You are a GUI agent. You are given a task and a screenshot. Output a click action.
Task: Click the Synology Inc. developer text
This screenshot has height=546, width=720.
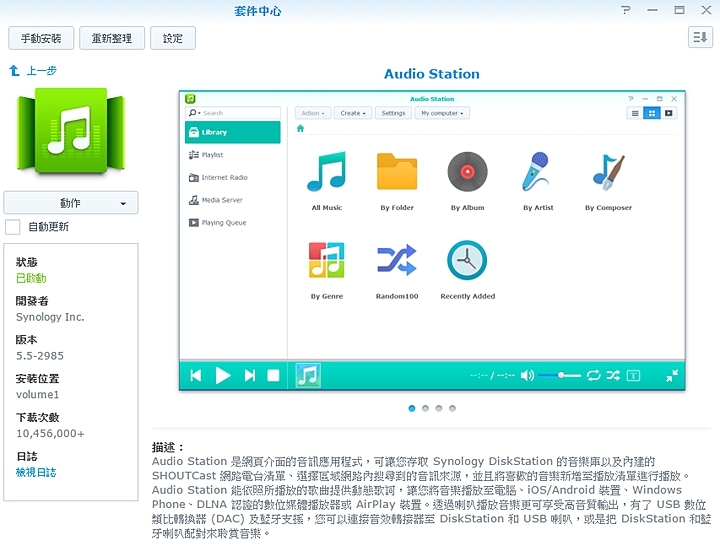(x=50, y=317)
